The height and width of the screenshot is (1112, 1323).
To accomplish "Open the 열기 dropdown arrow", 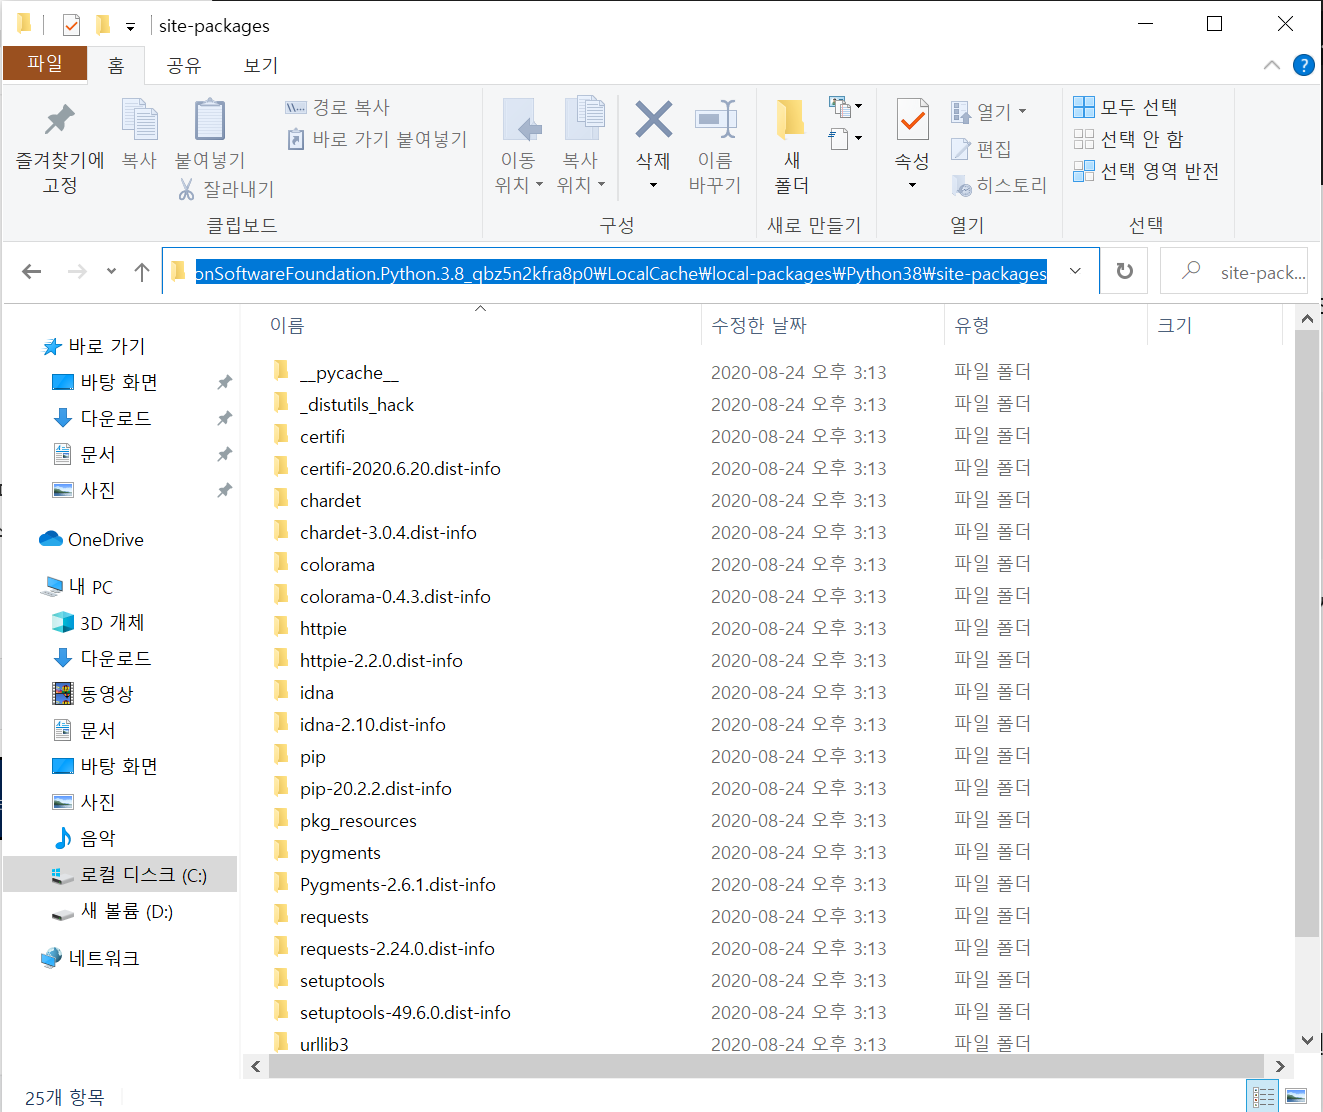I will 1022,111.
